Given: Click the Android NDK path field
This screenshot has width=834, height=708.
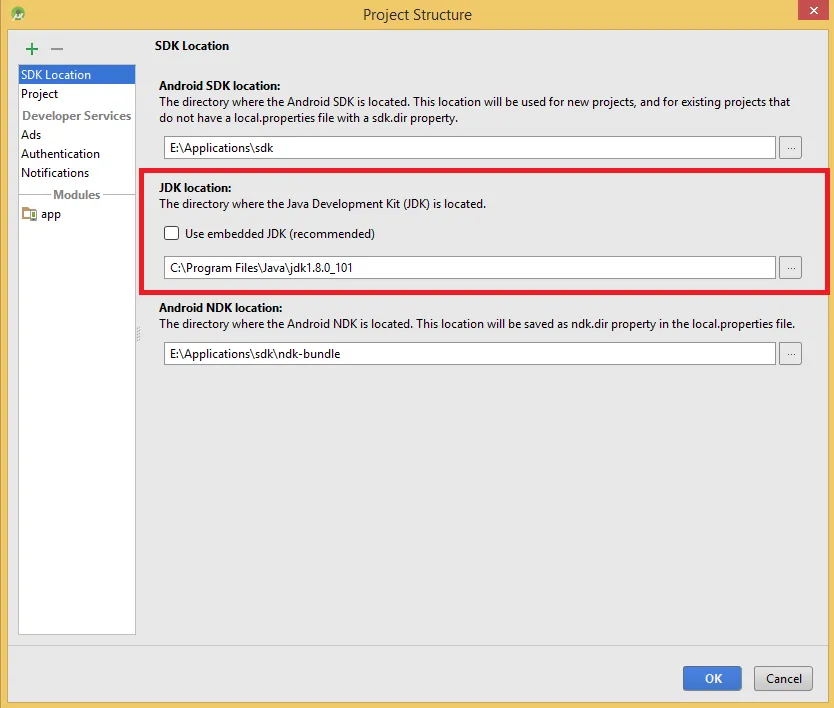Looking at the screenshot, I should click(470, 354).
